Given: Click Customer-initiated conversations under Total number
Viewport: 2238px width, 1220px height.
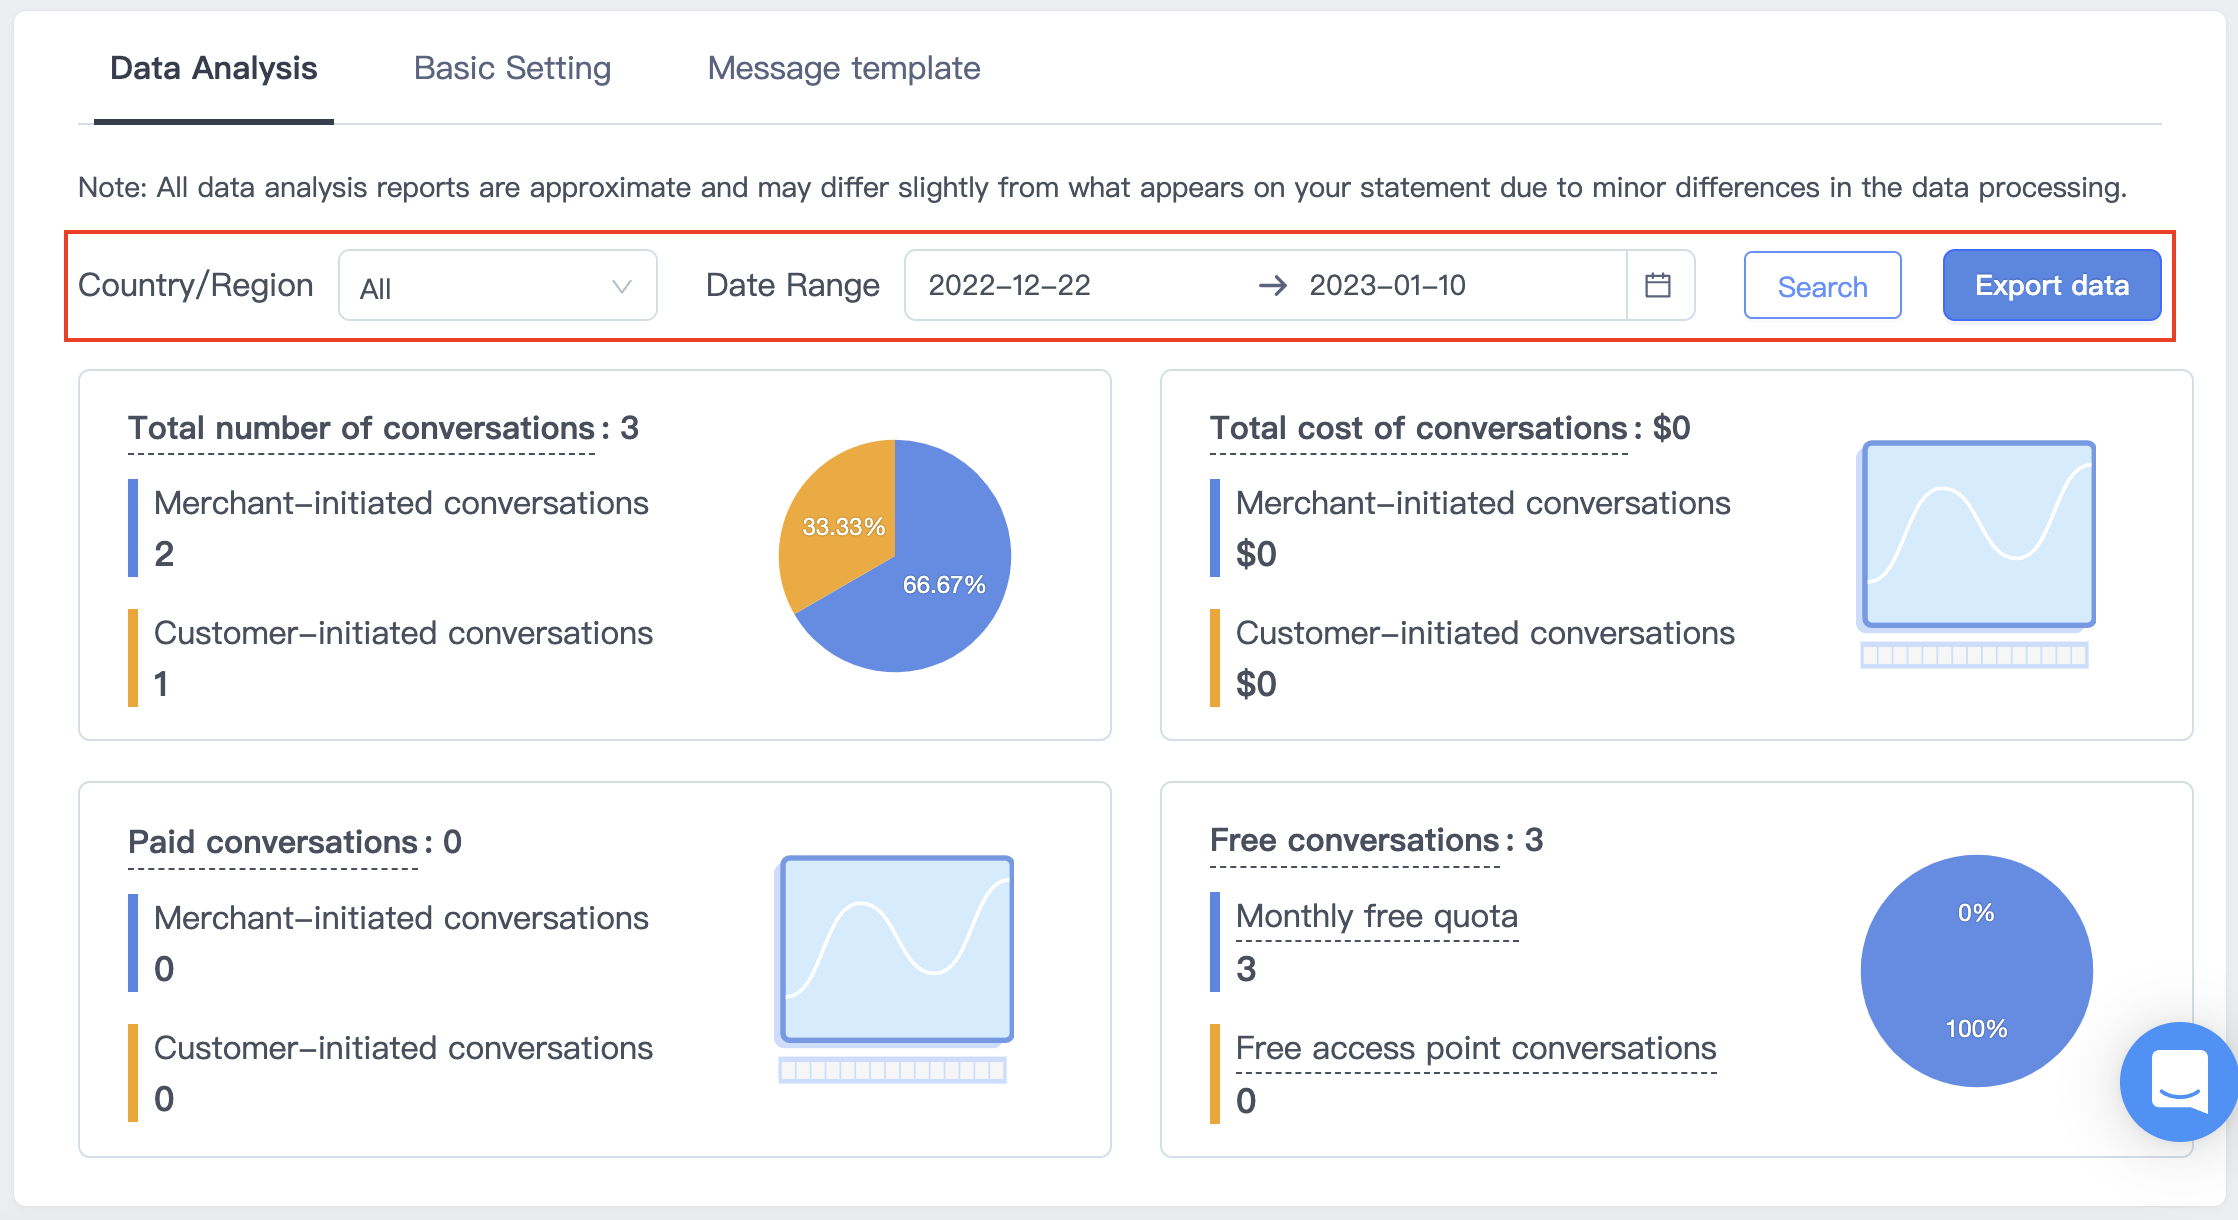Looking at the screenshot, I should tap(403, 633).
